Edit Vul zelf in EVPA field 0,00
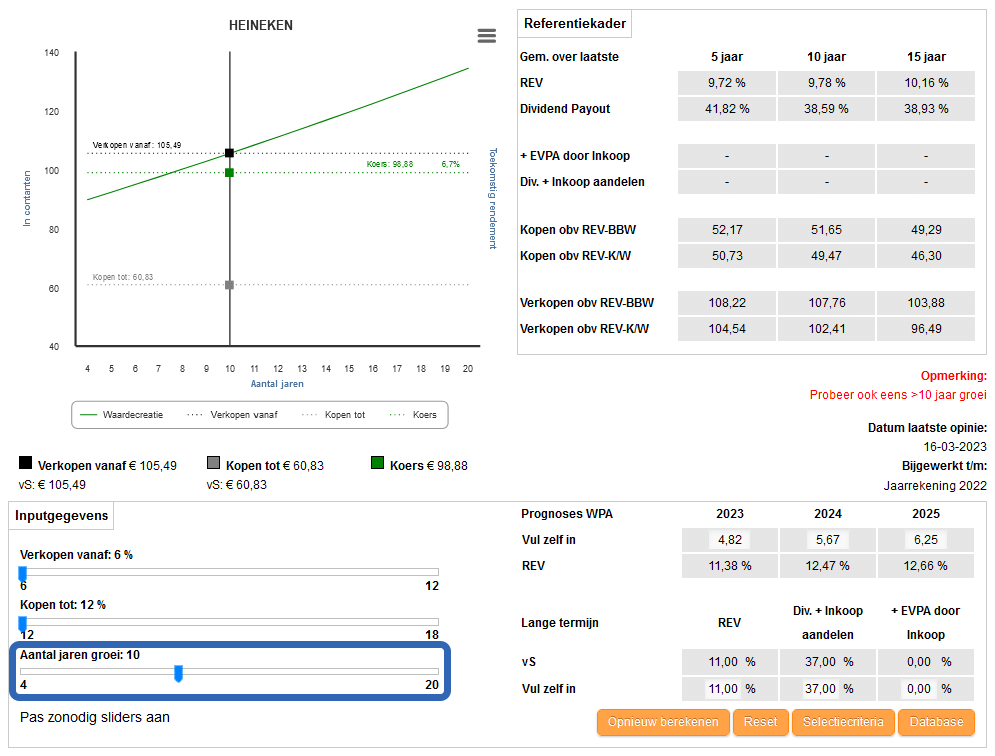The width and height of the screenshot is (995, 756). (x=919, y=689)
